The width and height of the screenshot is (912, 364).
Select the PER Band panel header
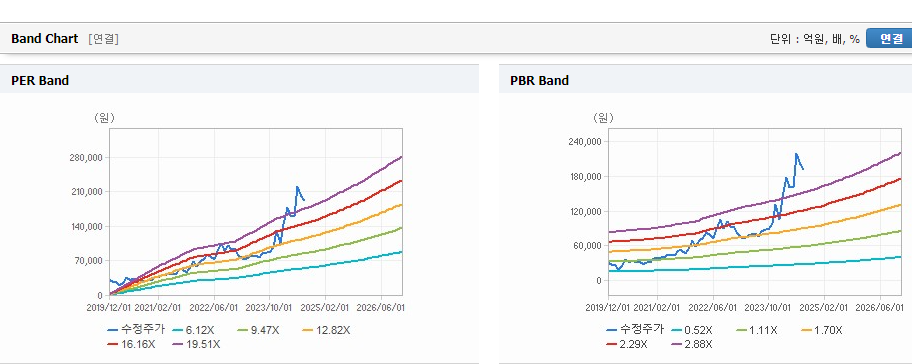pyautogui.click(x=239, y=80)
